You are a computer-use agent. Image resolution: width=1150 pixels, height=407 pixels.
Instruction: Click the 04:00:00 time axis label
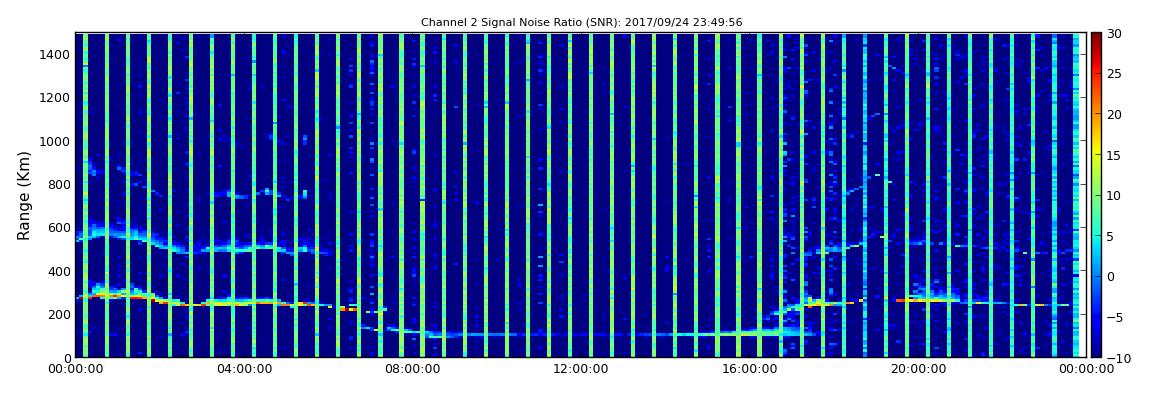tap(243, 370)
